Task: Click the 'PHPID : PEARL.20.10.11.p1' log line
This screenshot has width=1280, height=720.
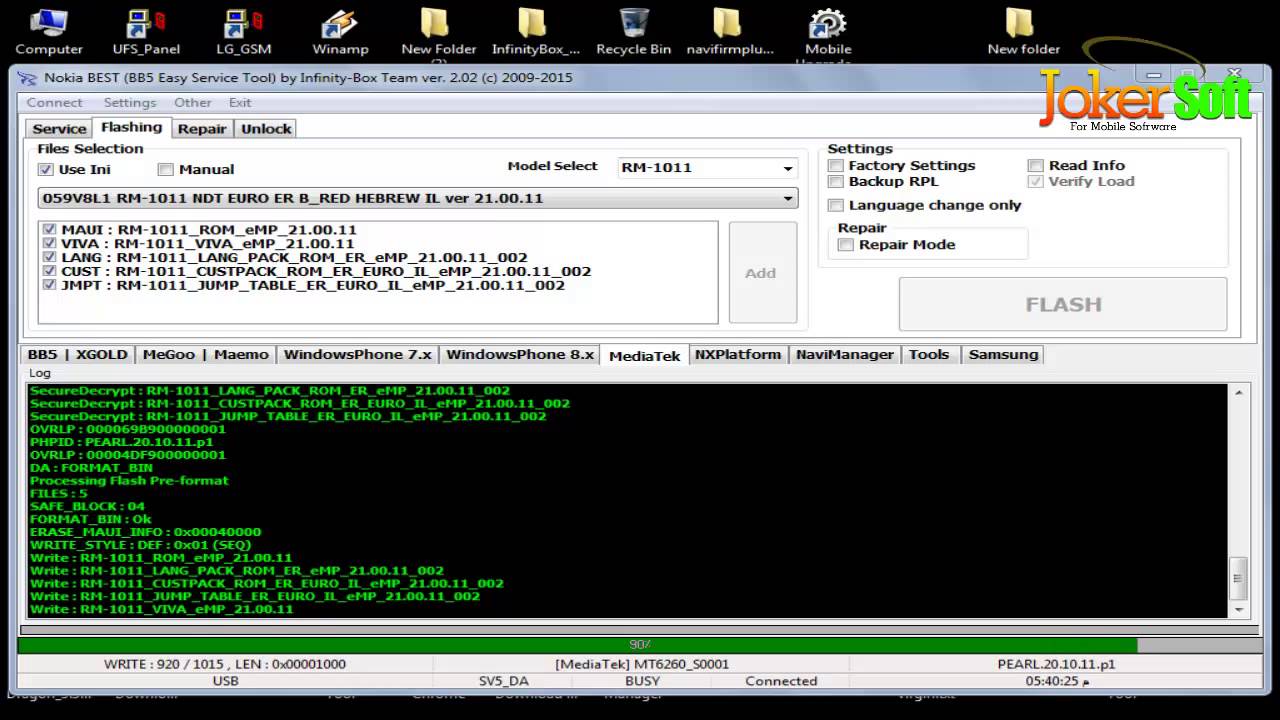Action: point(121,442)
